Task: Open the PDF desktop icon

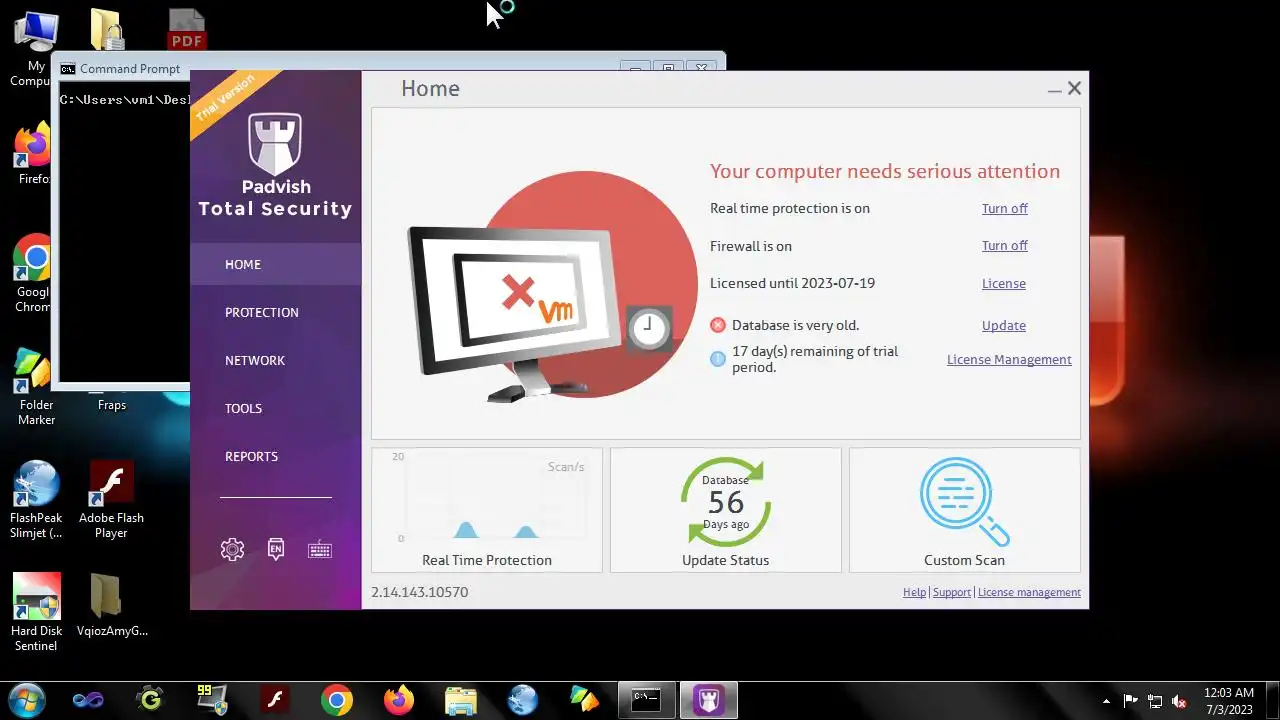Action: coord(187,30)
